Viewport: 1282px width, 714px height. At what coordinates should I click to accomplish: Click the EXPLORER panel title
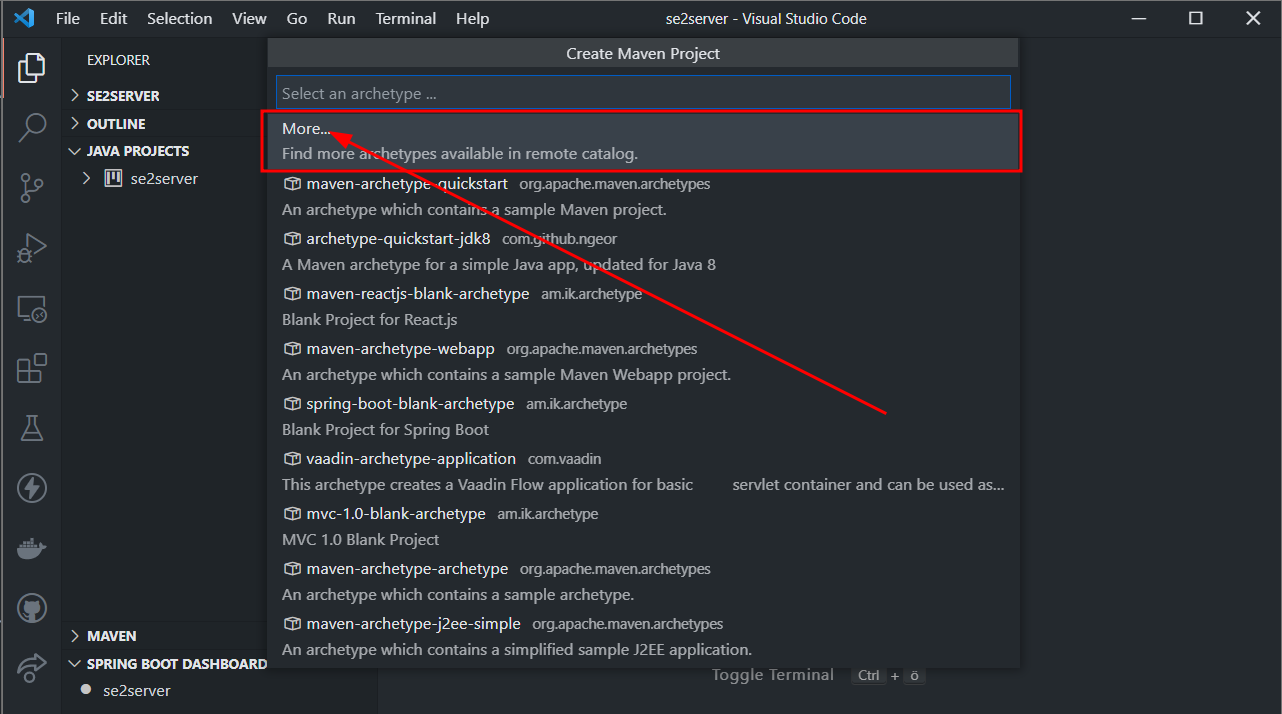(x=118, y=60)
